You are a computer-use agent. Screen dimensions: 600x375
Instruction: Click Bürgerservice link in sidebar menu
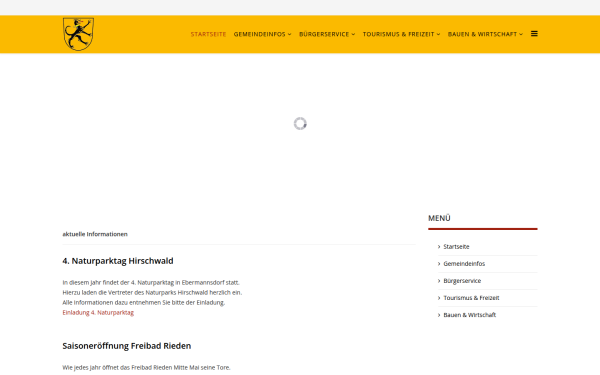pyautogui.click(x=462, y=281)
